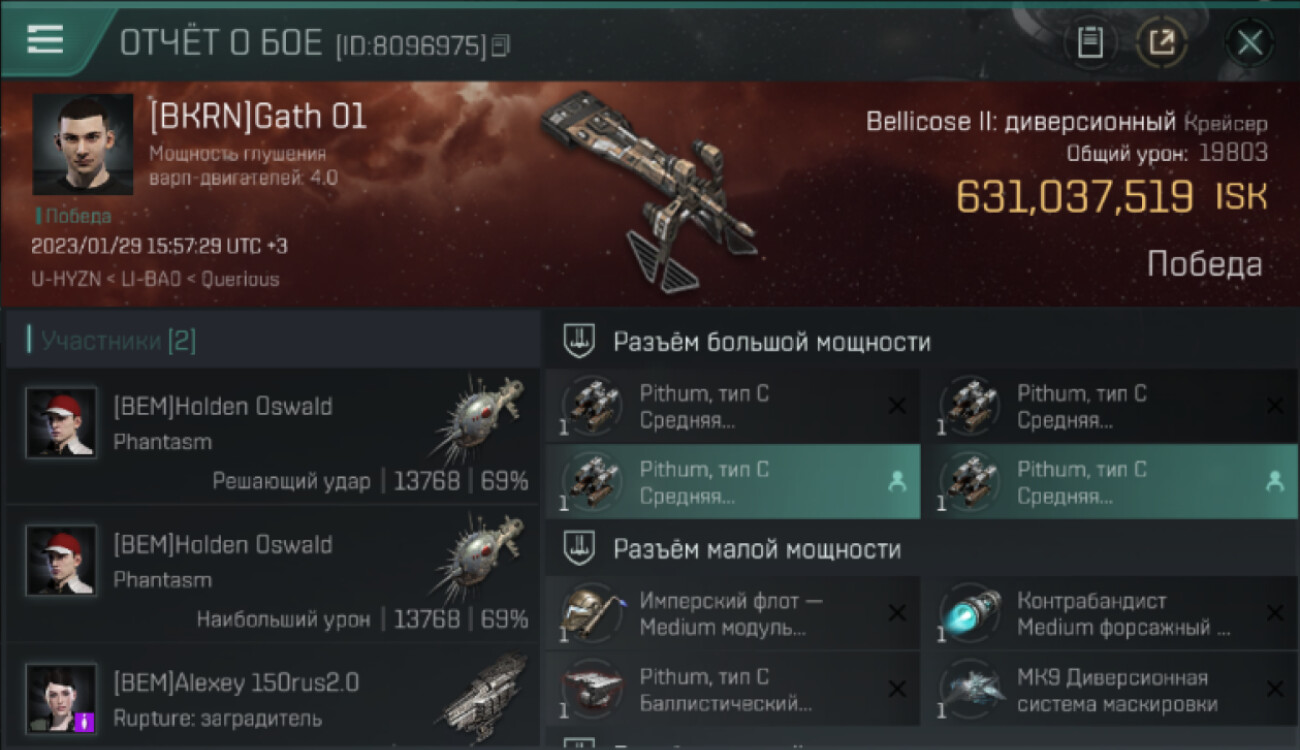Screen dimensions: 1300x750
Task: Open the clipboard report icon
Action: coord(1090,42)
